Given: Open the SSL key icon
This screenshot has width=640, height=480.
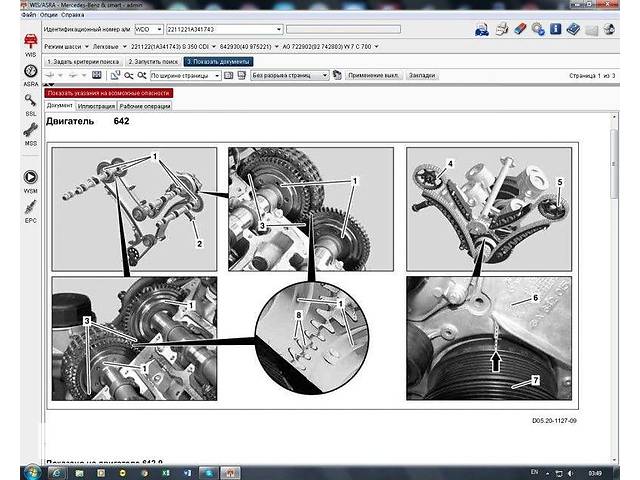Looking at the screenshot, I should tap(30, 102).
